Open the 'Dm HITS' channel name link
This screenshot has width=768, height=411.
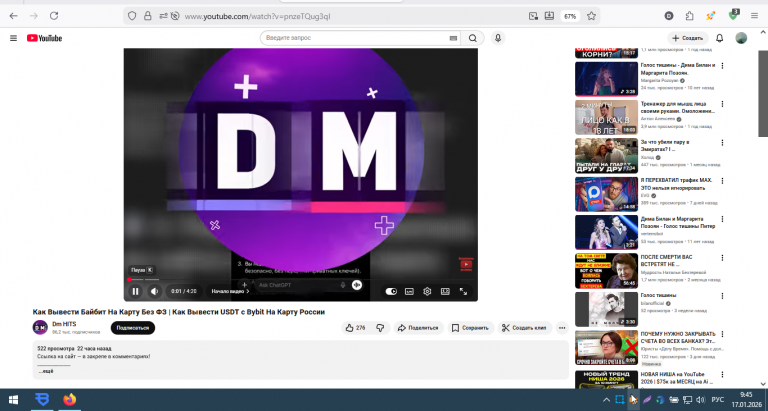coord(64,324)
